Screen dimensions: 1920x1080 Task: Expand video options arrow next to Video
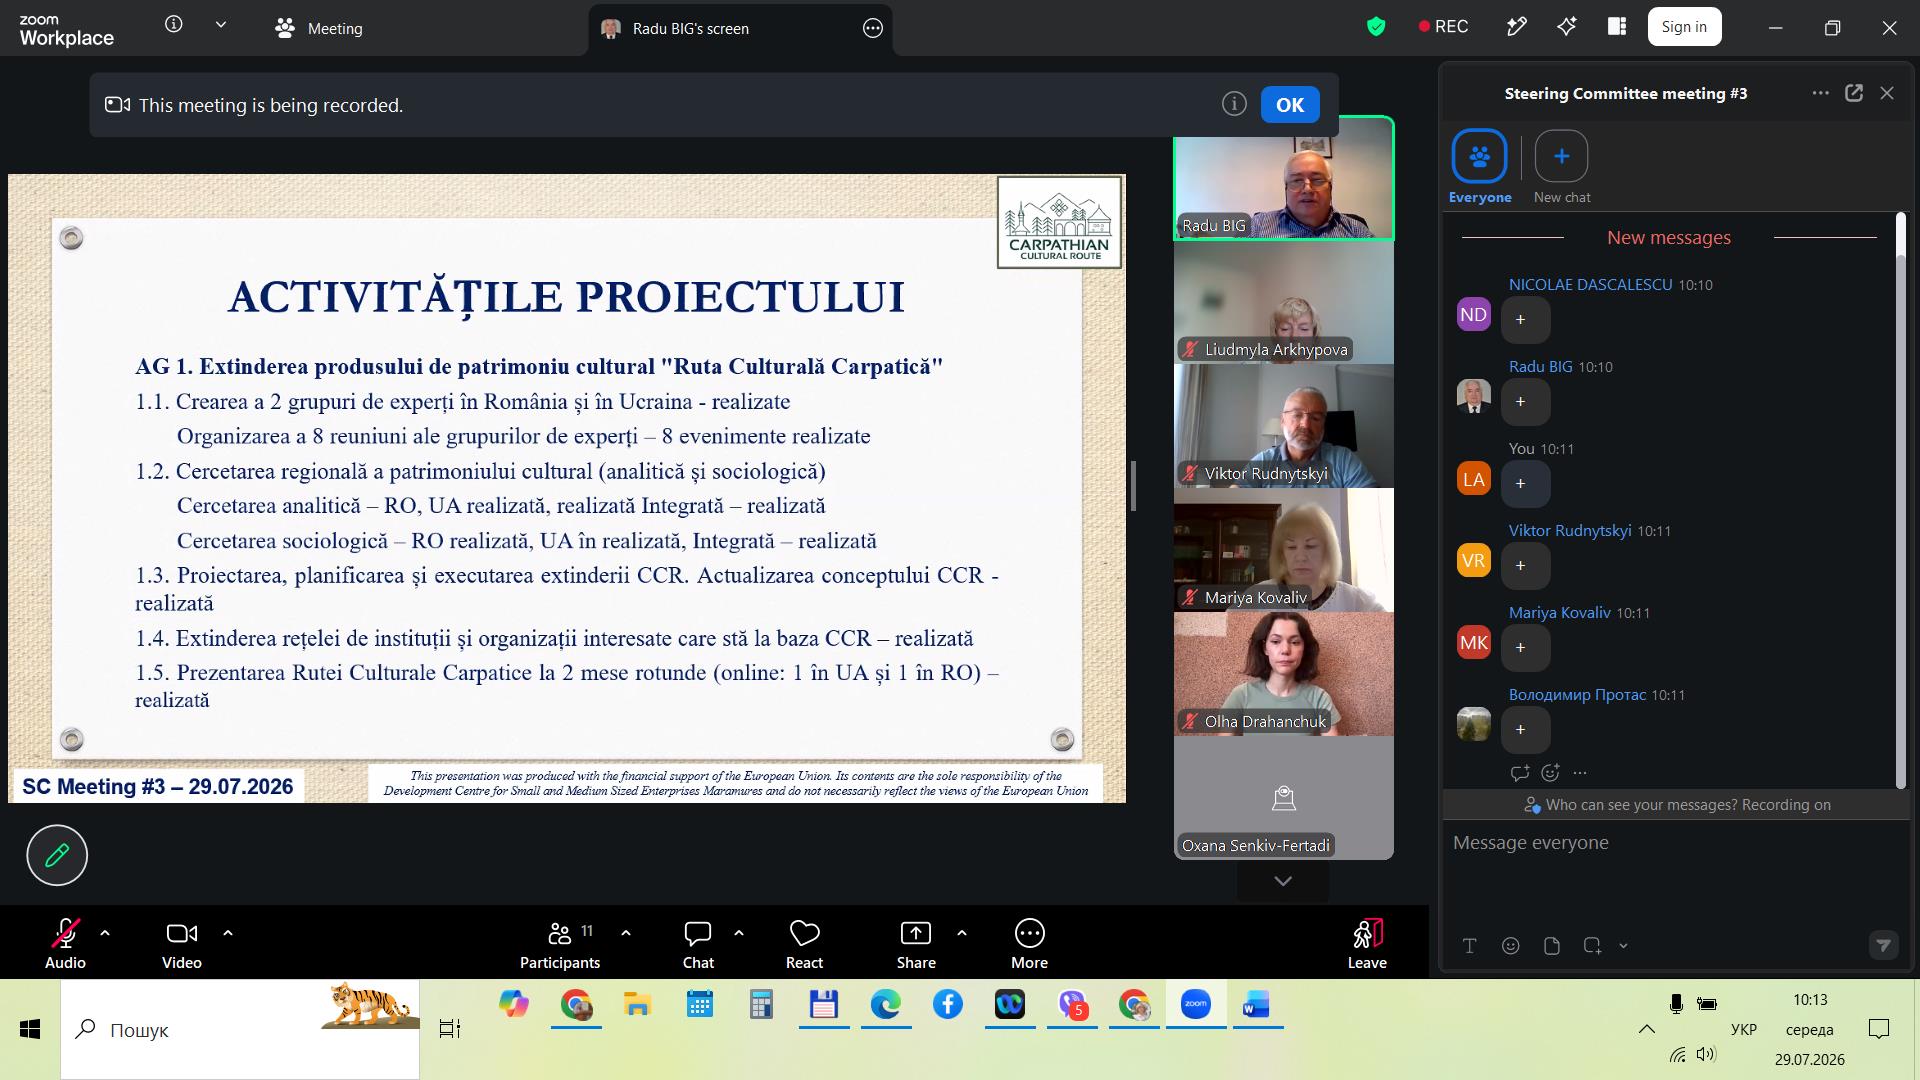pyautogui.click(x=228, y=933)
